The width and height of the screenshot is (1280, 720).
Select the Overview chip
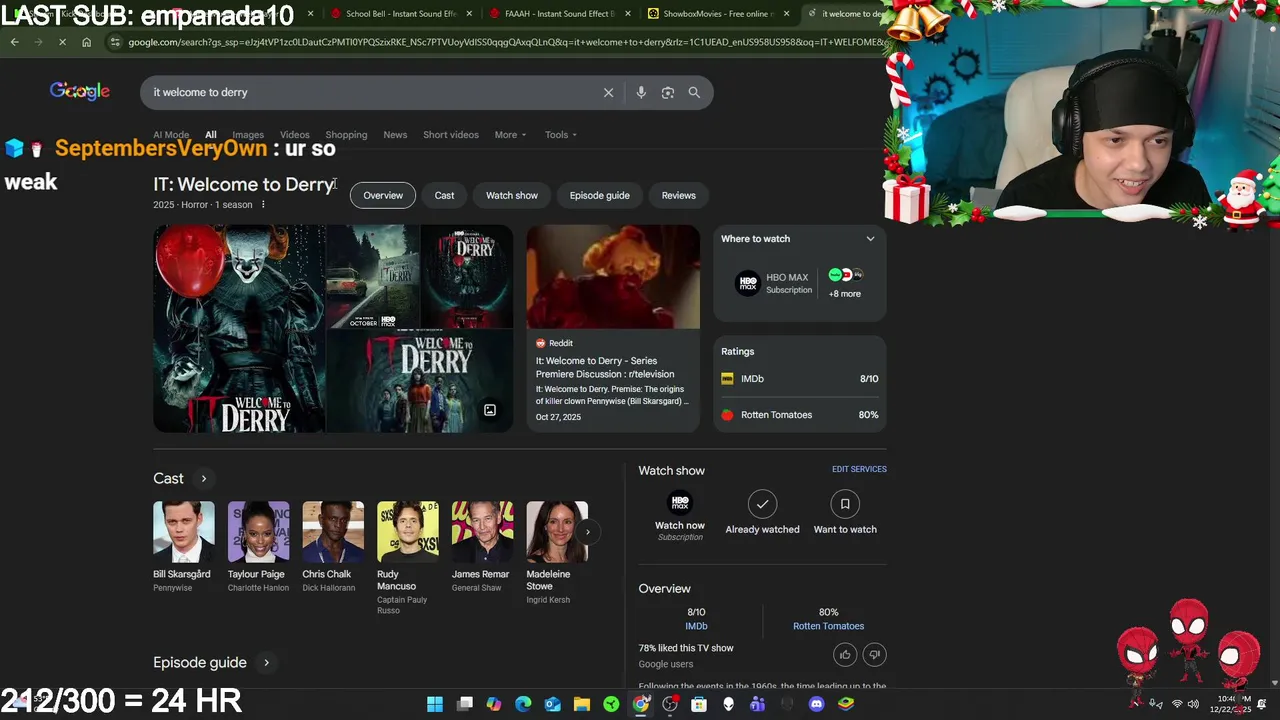(x=383, y=195)
